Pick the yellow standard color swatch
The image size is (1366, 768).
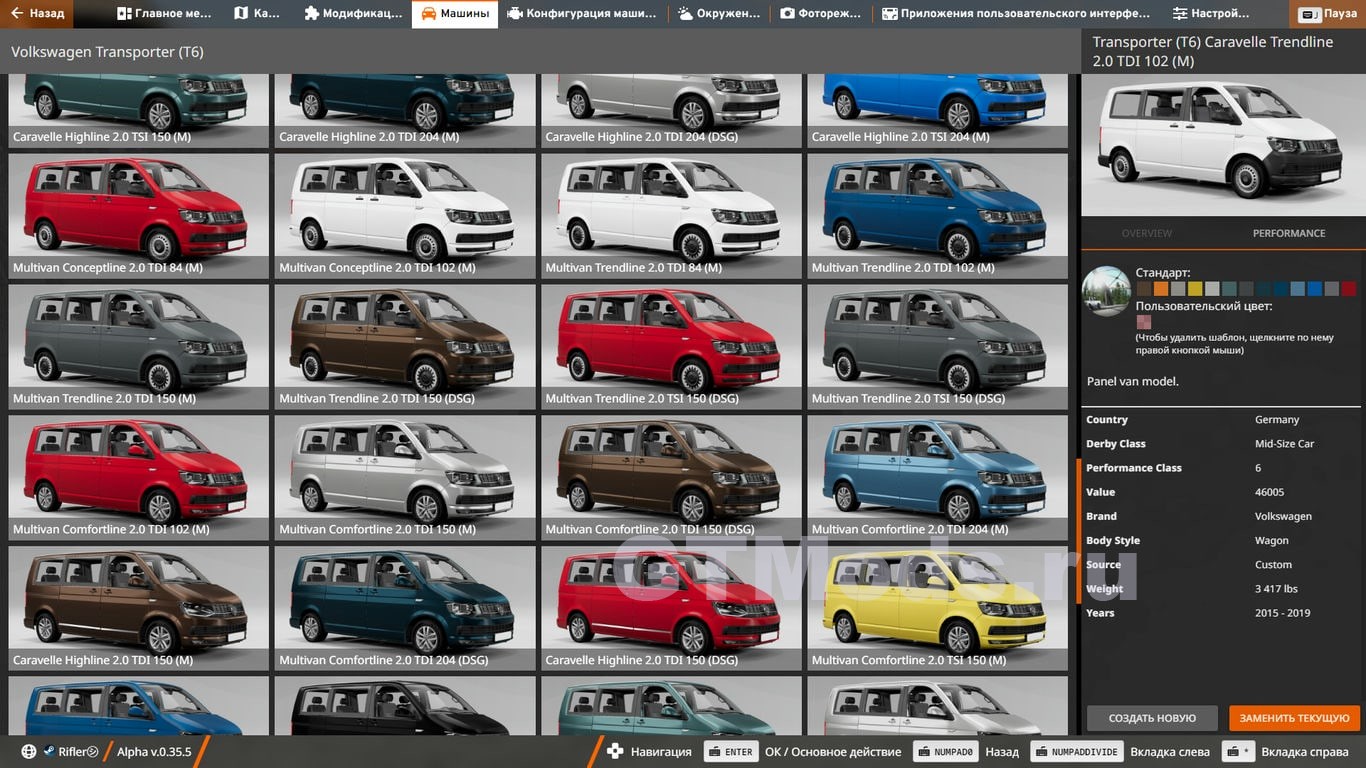point(1195,289)
